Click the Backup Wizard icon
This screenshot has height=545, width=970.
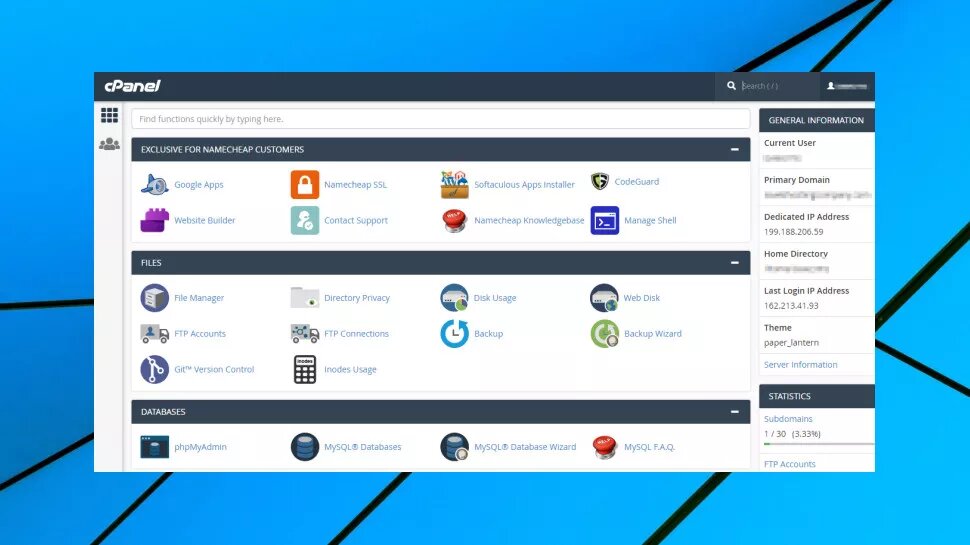click(x=605, y=333)
